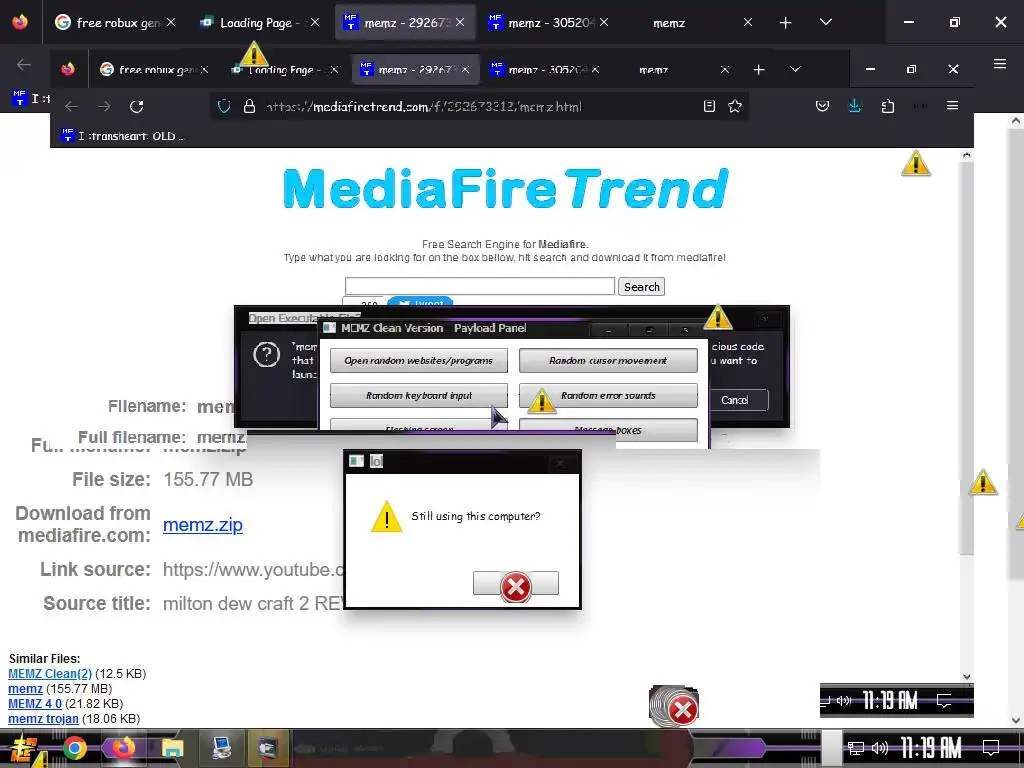Open 'memz trojan' similar file link
Screen dimensions: 1024x768
point(43,719)
